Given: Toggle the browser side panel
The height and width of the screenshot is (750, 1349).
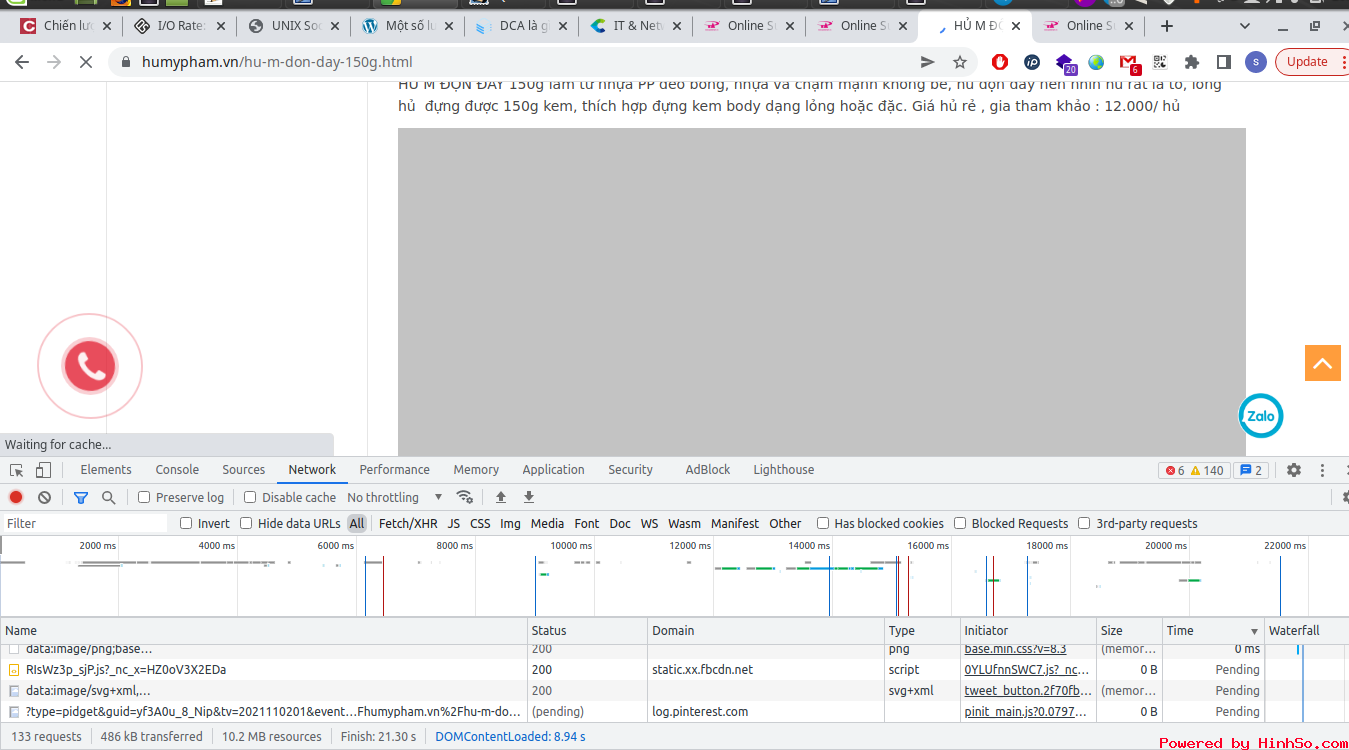Looking at the screenshot, I should pyautogui.click(x=1224, y=62).
